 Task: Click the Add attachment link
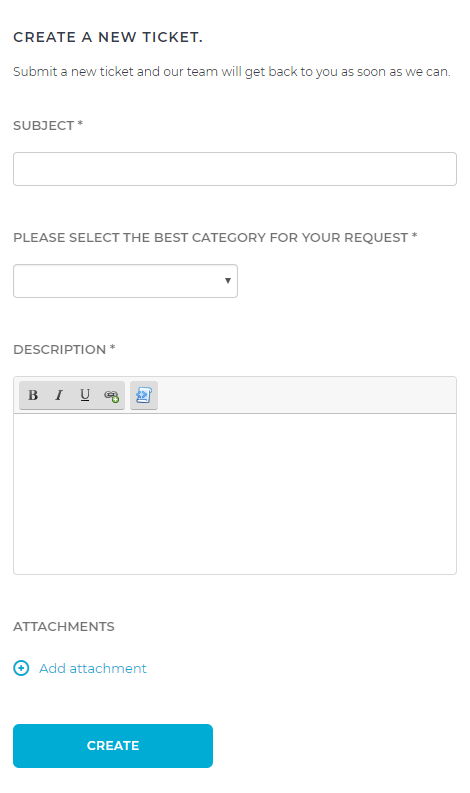[93, 668]
